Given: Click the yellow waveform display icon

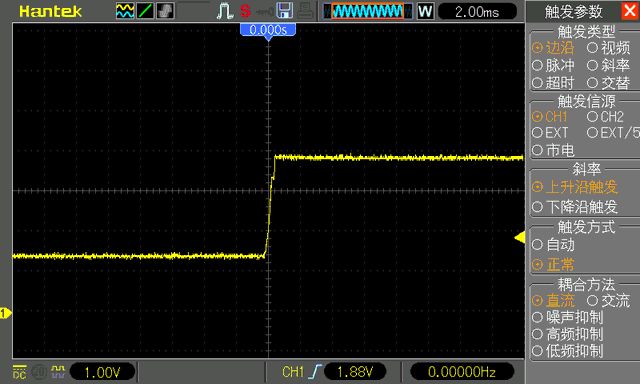Looking at the screenshot, I should point(125,11).
